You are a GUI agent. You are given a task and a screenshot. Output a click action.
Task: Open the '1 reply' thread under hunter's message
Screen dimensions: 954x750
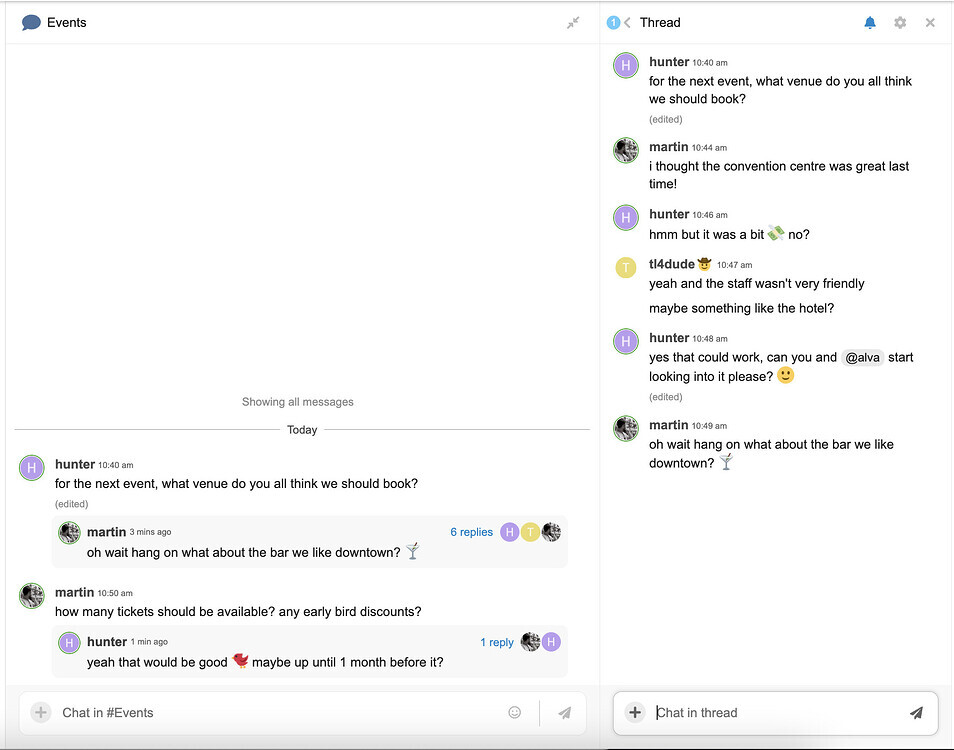point(497,642)
